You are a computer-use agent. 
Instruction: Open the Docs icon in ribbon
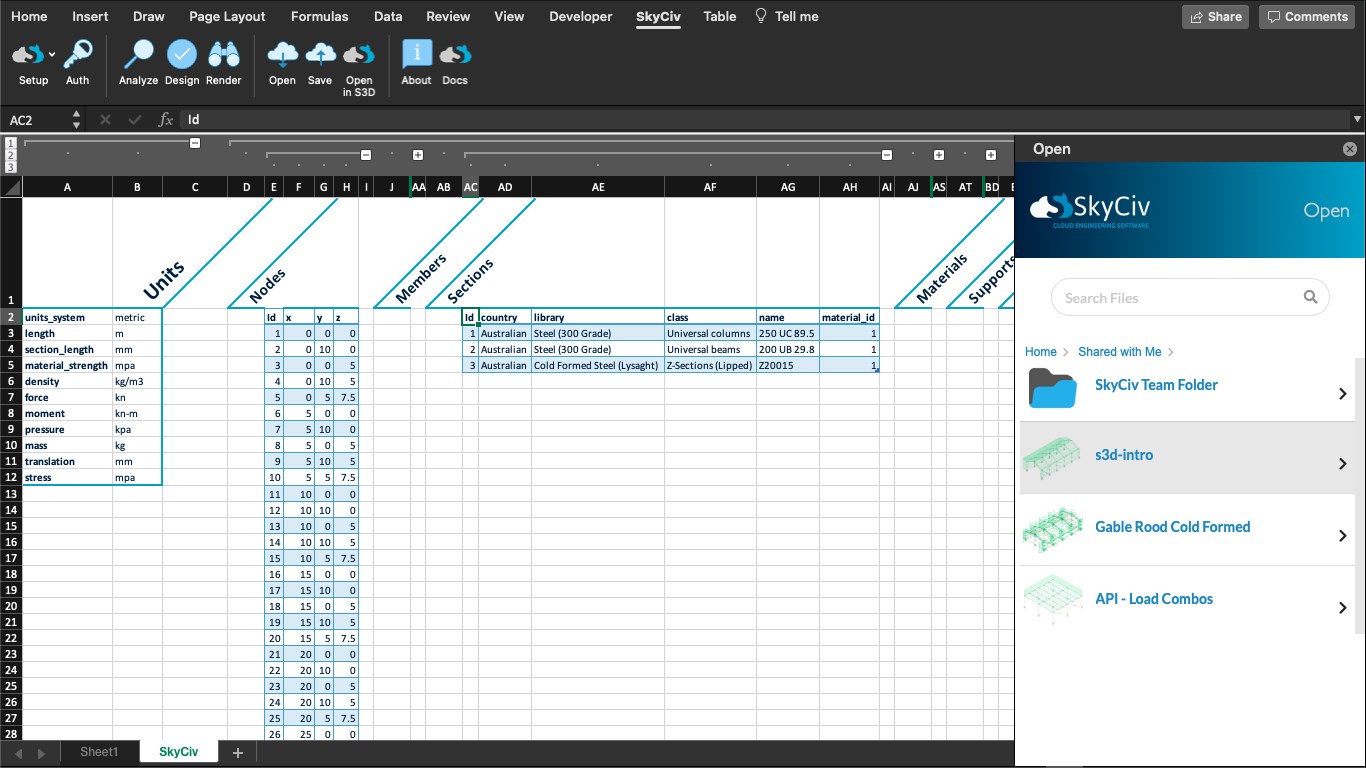455,54
